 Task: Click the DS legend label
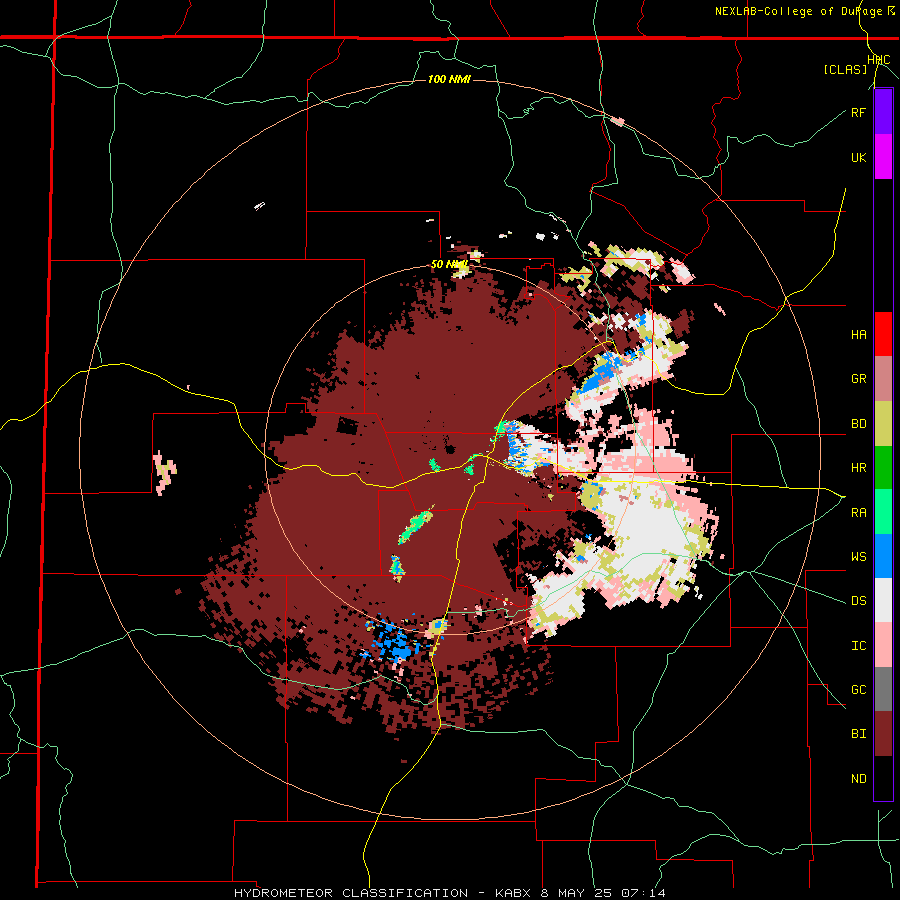click(858, 601)
